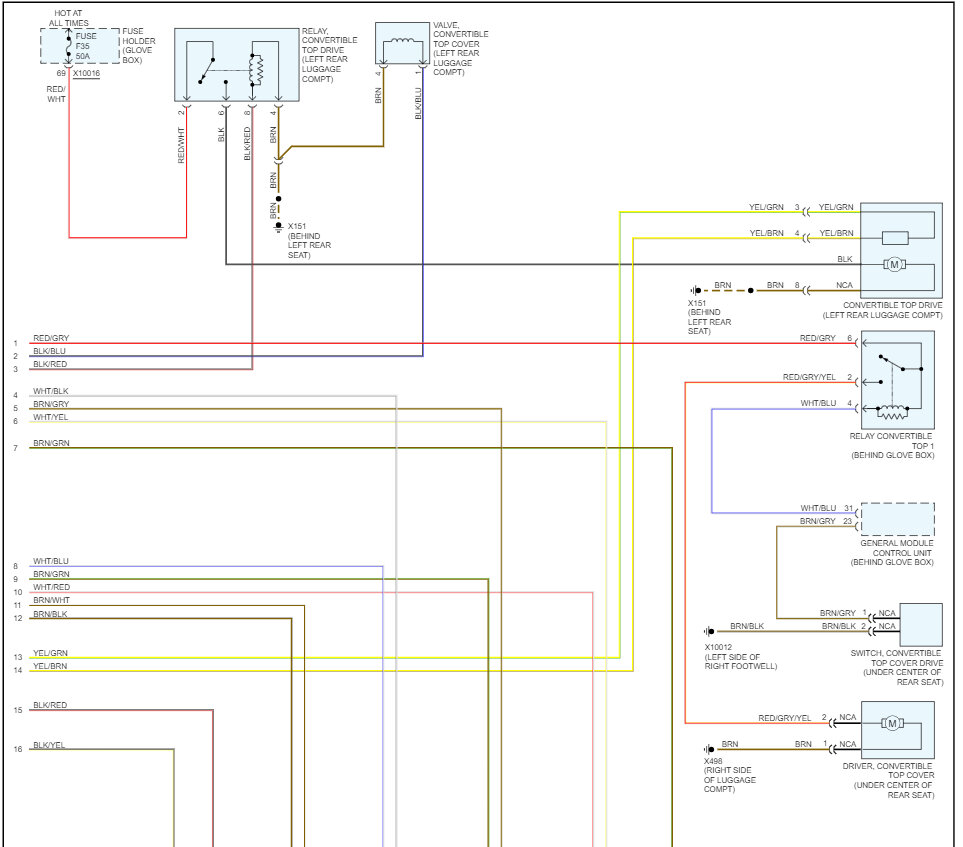Image resolution: width=963 pixels, height=847 pixels.
Task: Select the 'WHT/YEL' label on line 6
Action: 50,416
